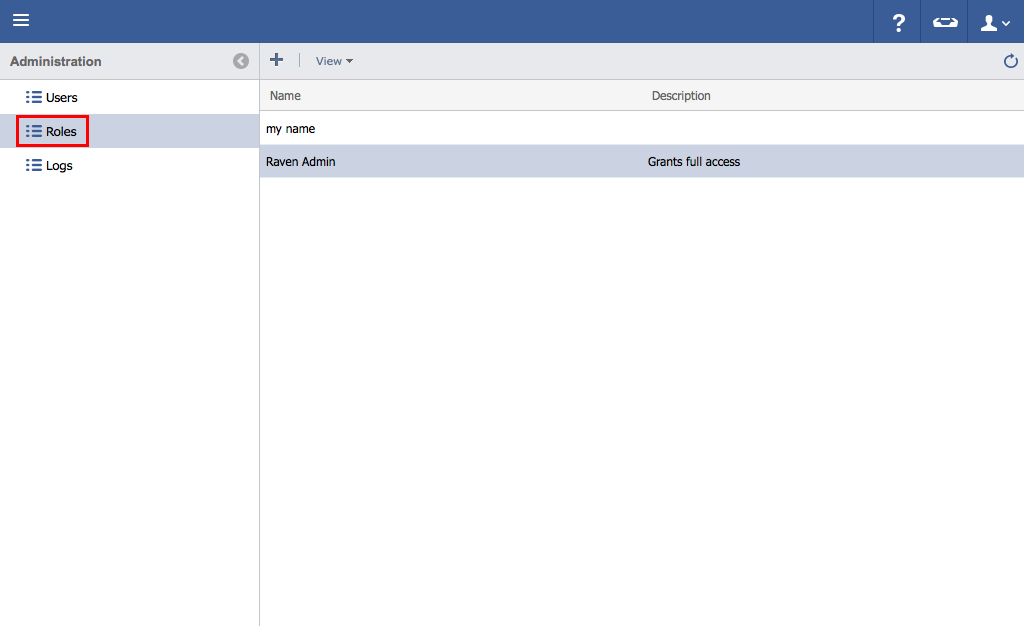
Task: Click the Administration panel title
Action: [x=56, y=61]
